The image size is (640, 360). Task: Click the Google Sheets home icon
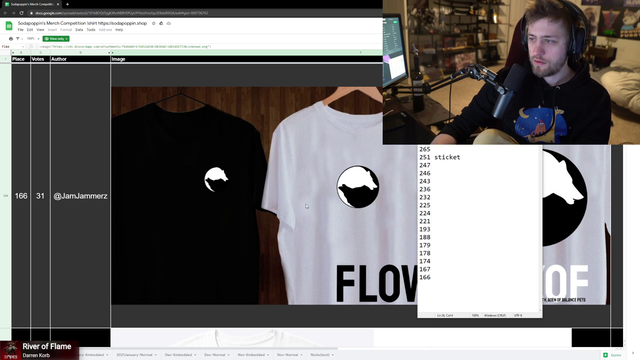tap(9, 26)
